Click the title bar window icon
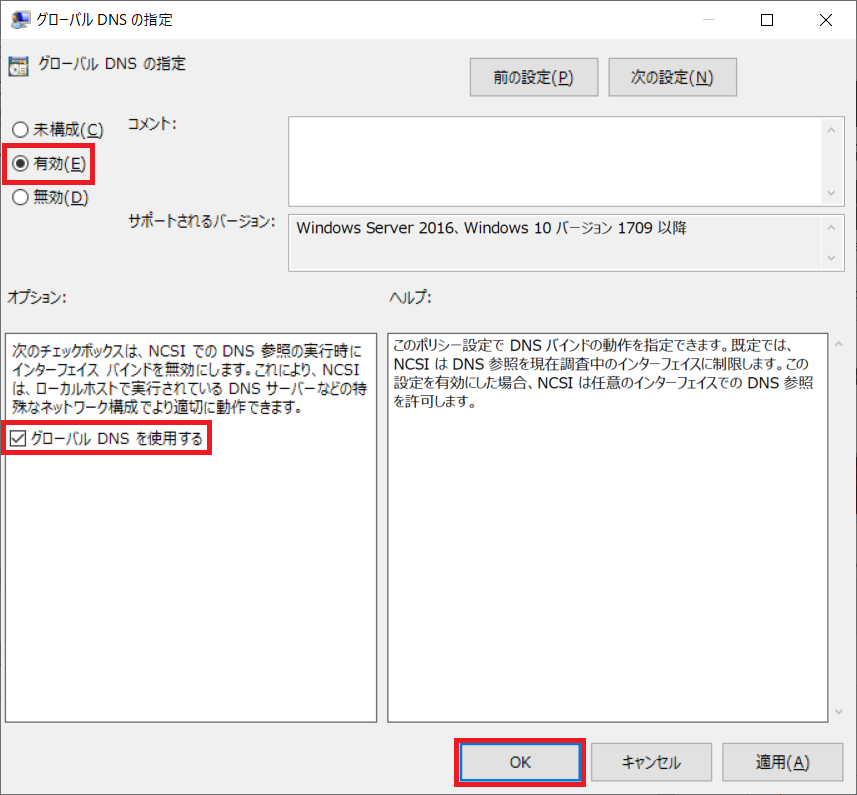This screenshot has height=795, width=857. 20,20
